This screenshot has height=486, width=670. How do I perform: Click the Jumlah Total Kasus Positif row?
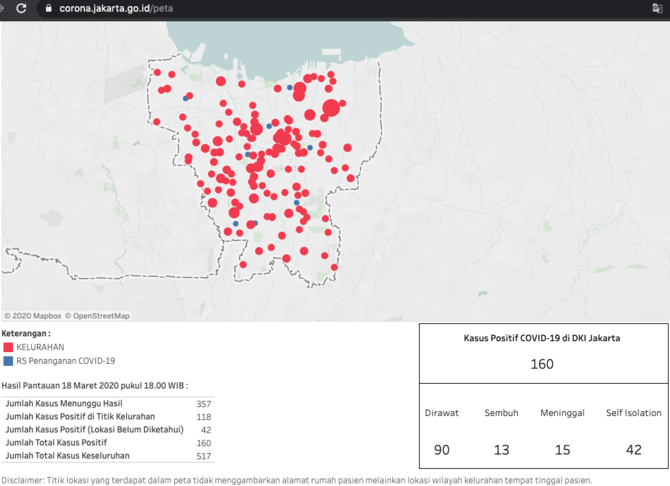pos(105,442)
